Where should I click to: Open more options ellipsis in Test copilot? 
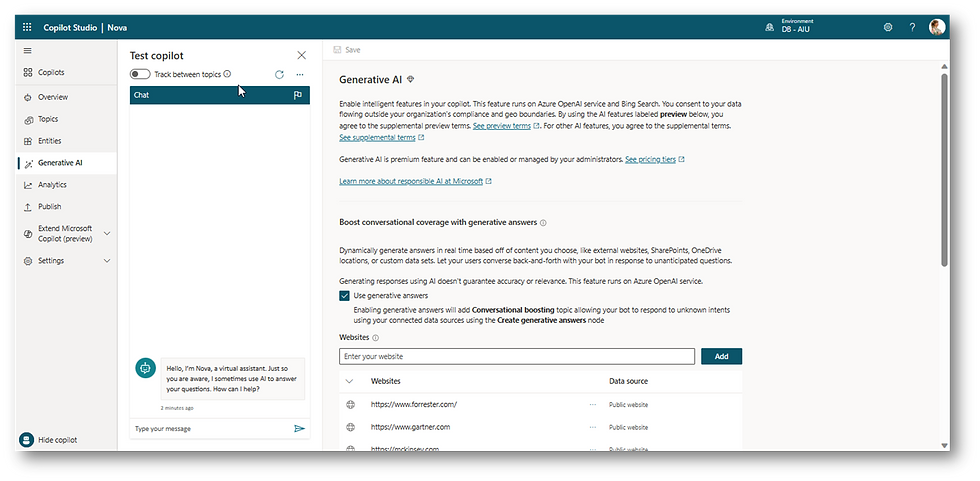[x=300, y=74]
